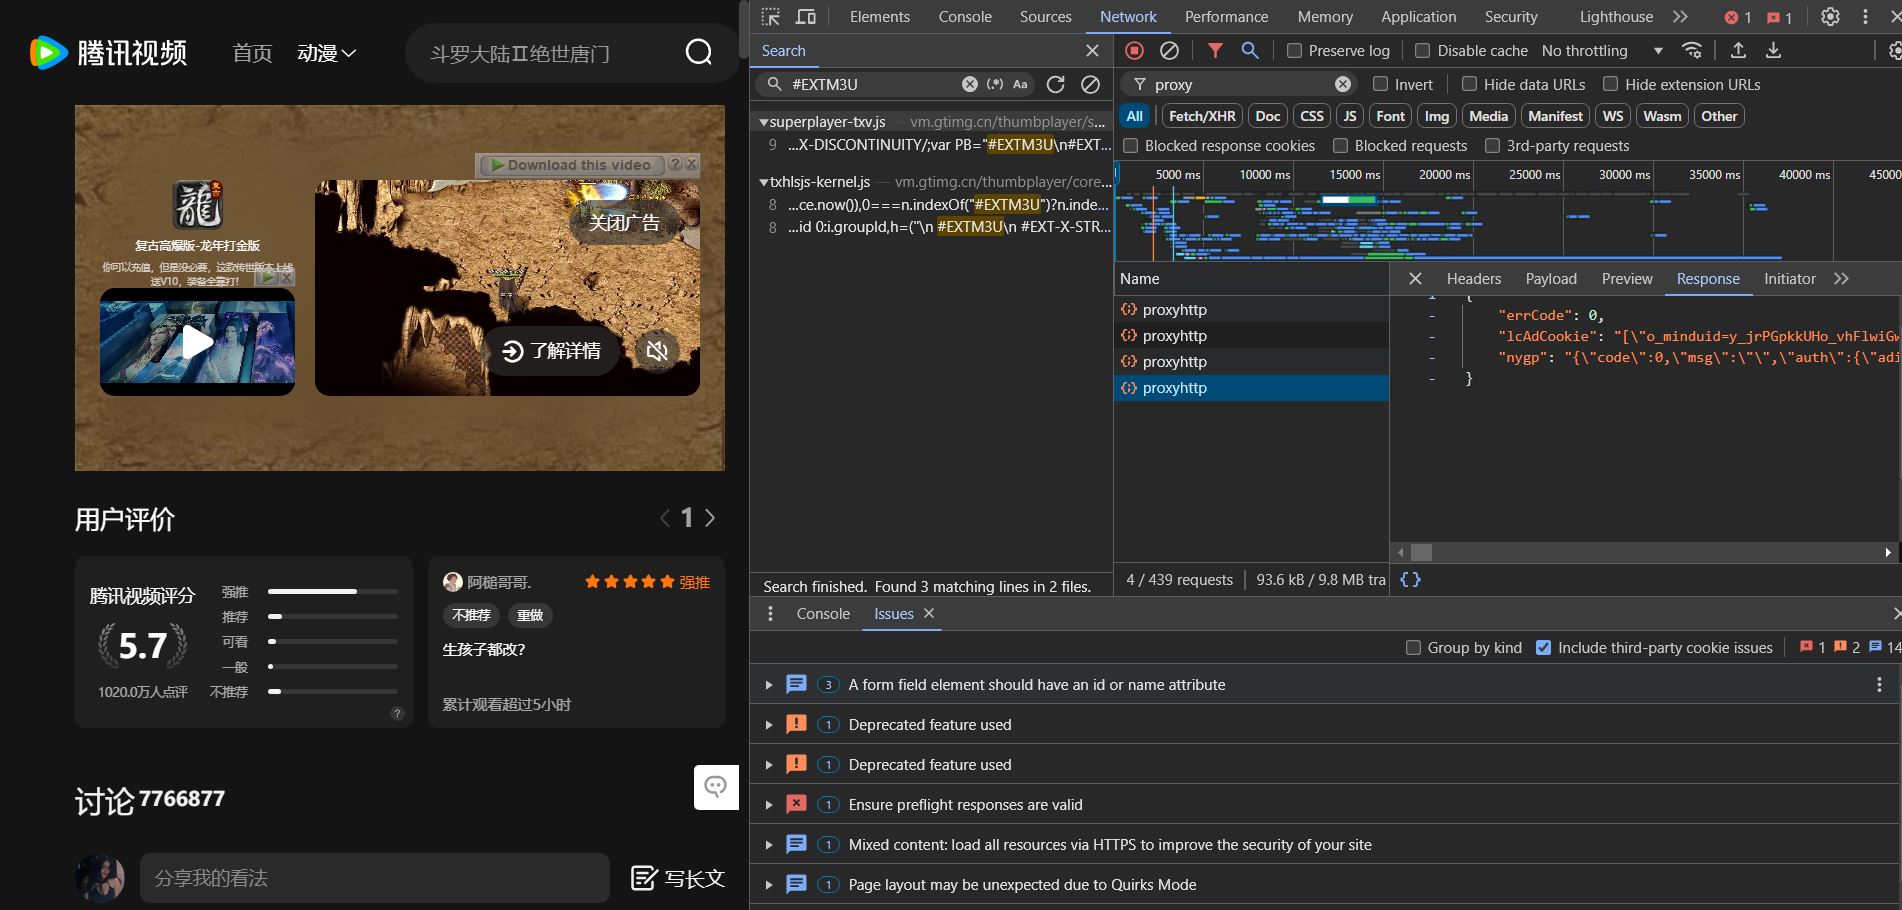Unmute the advertisement video
The height and width of the screenshot is (910, 1902).
[657, 351]
